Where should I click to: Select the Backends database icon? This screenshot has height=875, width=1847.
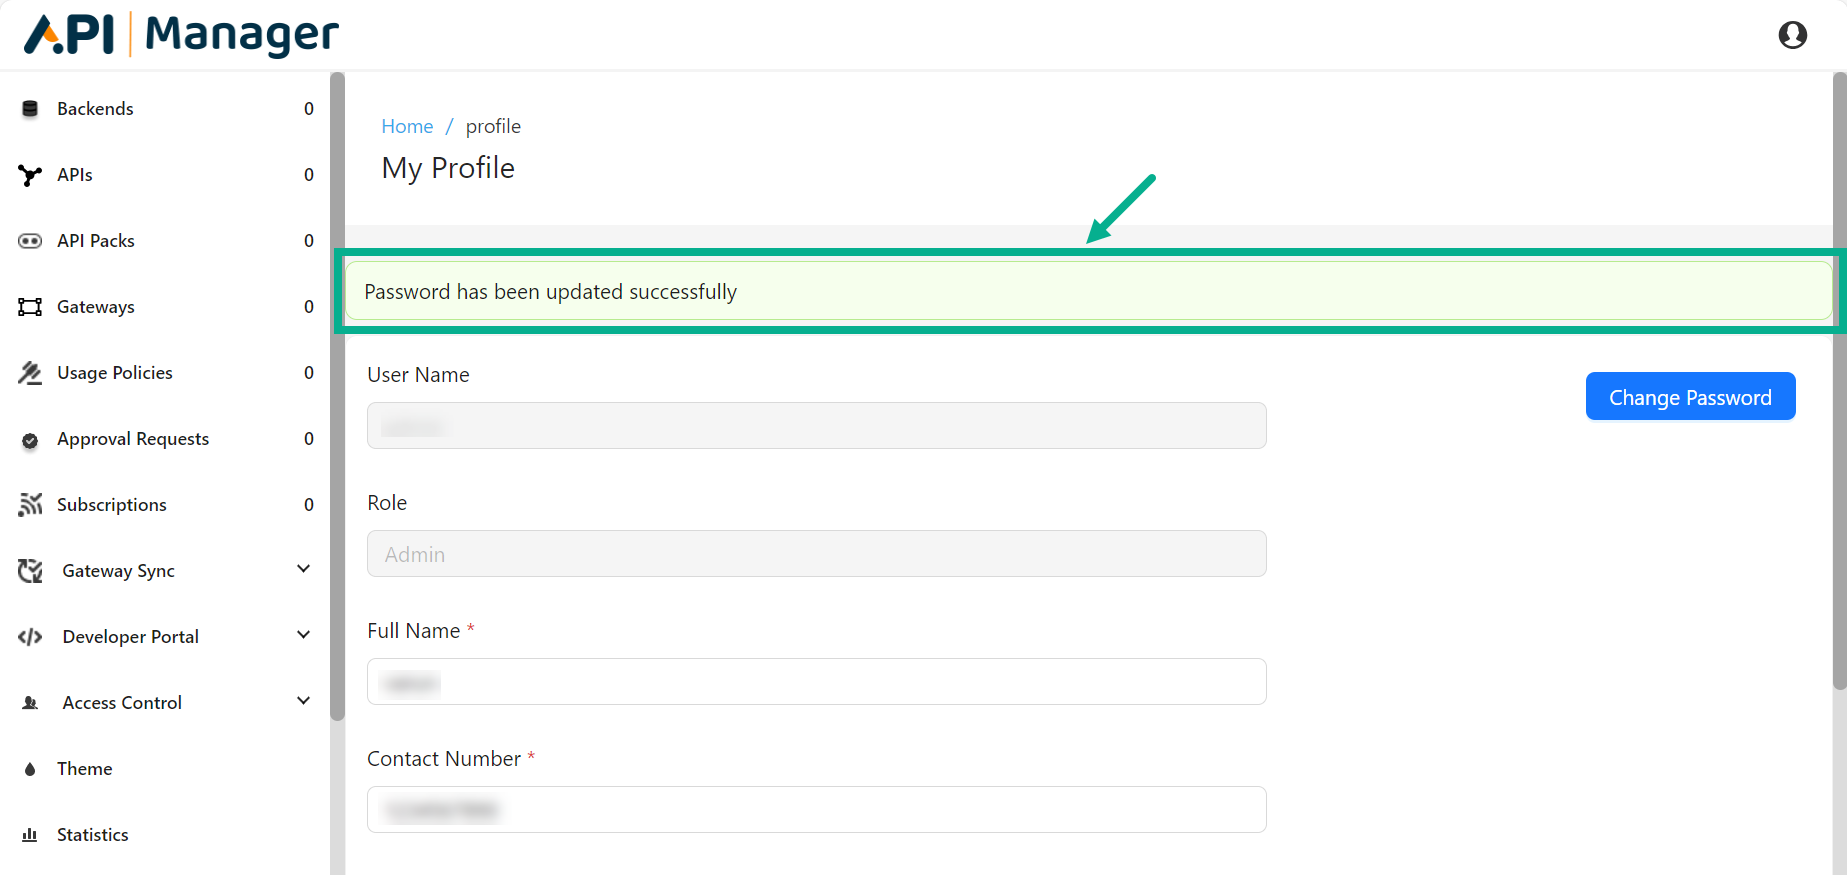coord(30,108)
